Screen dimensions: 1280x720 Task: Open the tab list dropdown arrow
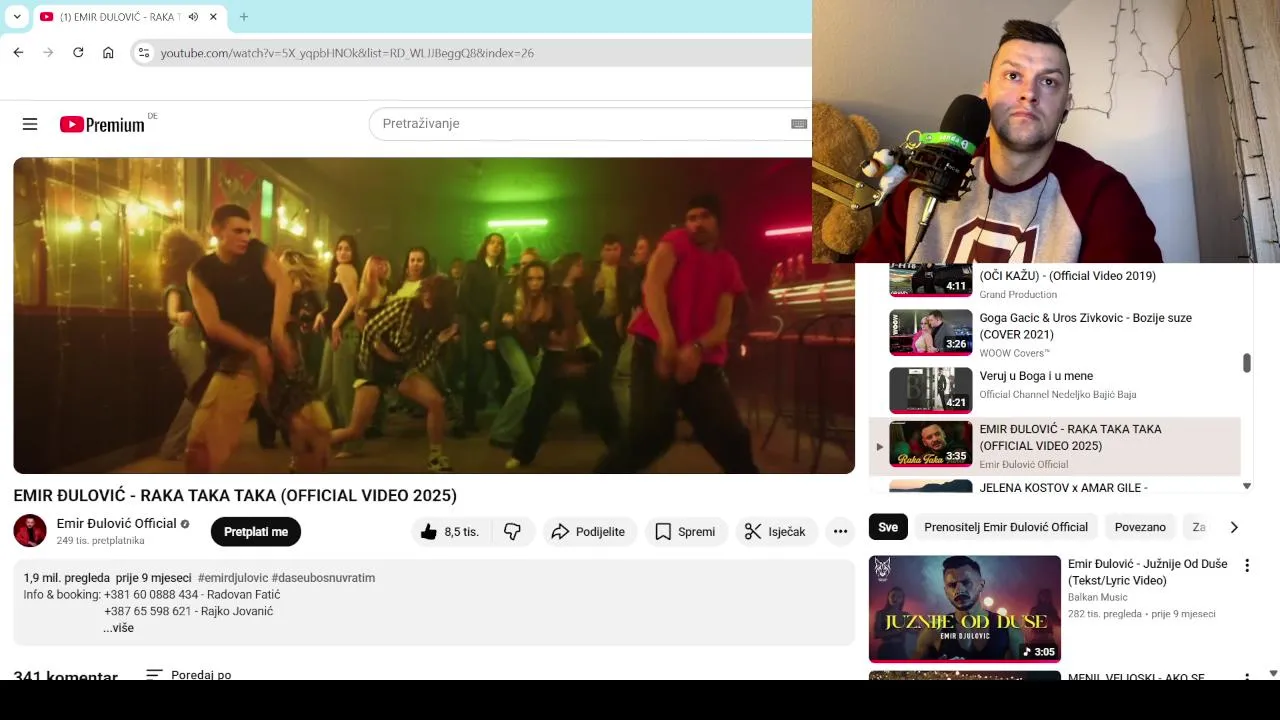17,17
